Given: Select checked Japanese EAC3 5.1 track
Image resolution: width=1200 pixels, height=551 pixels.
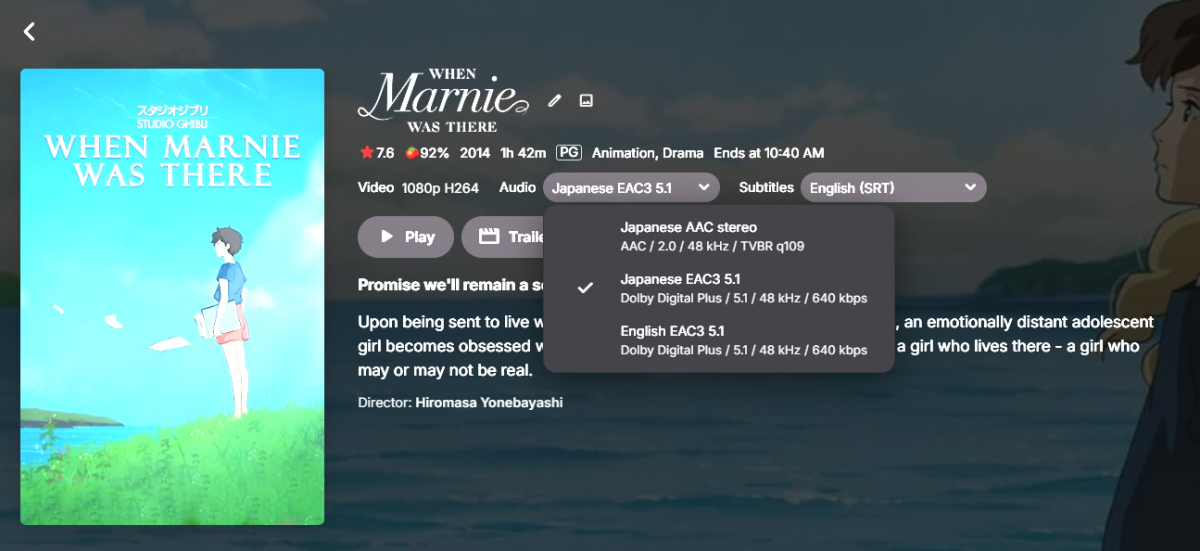Looking at the screenshot, I should (718, 288).
